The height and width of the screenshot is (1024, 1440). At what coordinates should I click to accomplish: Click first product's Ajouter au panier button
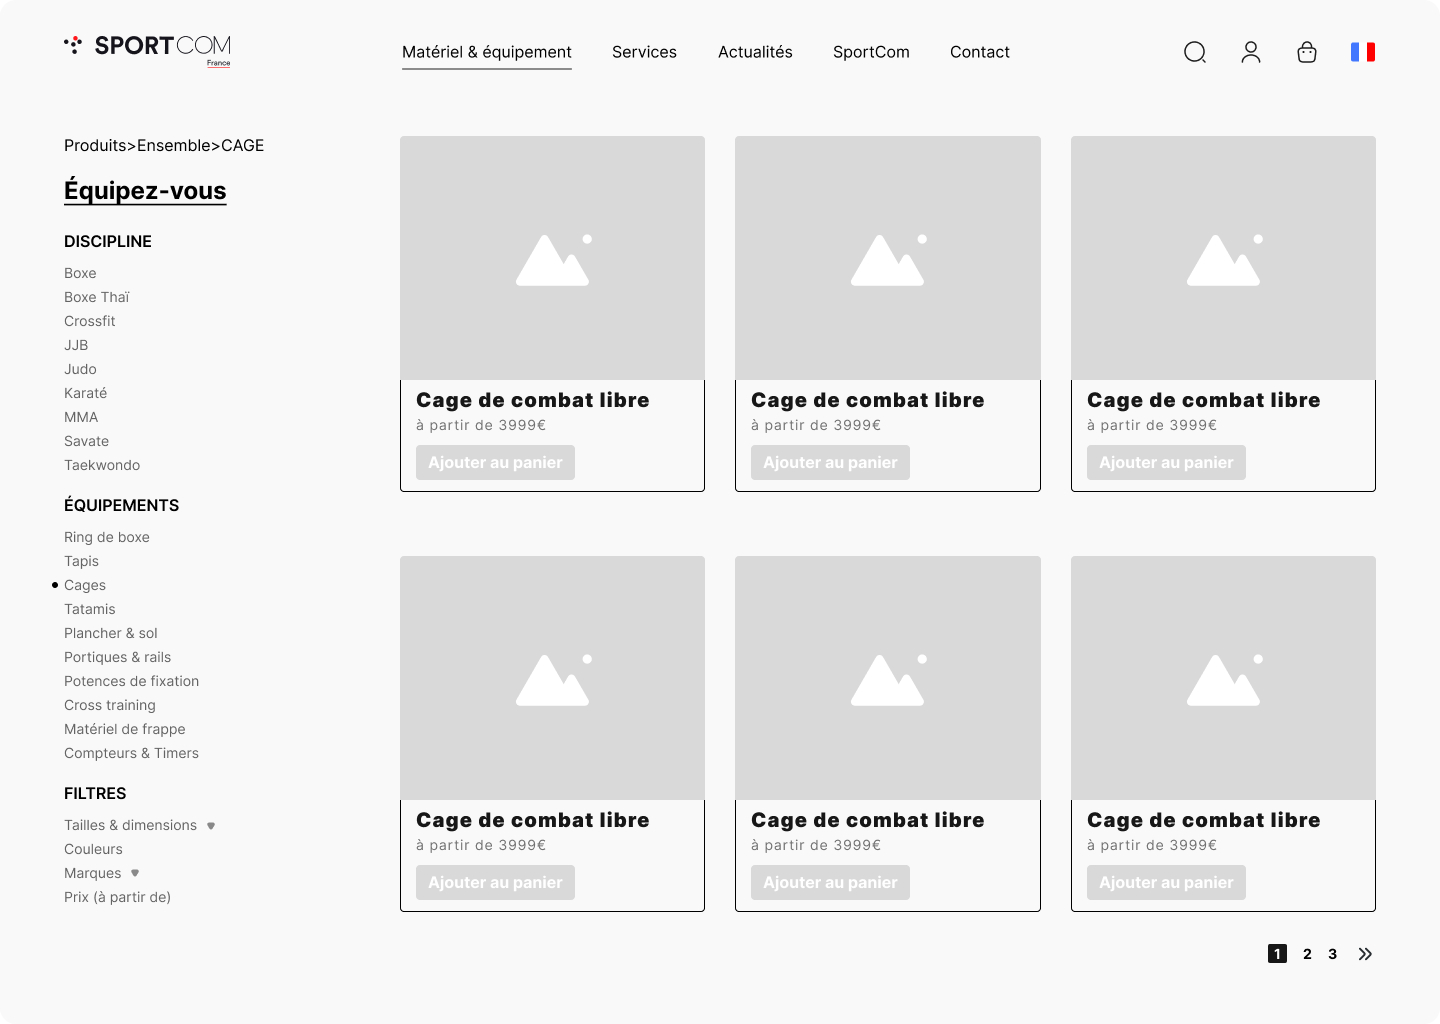coord(495,462)
